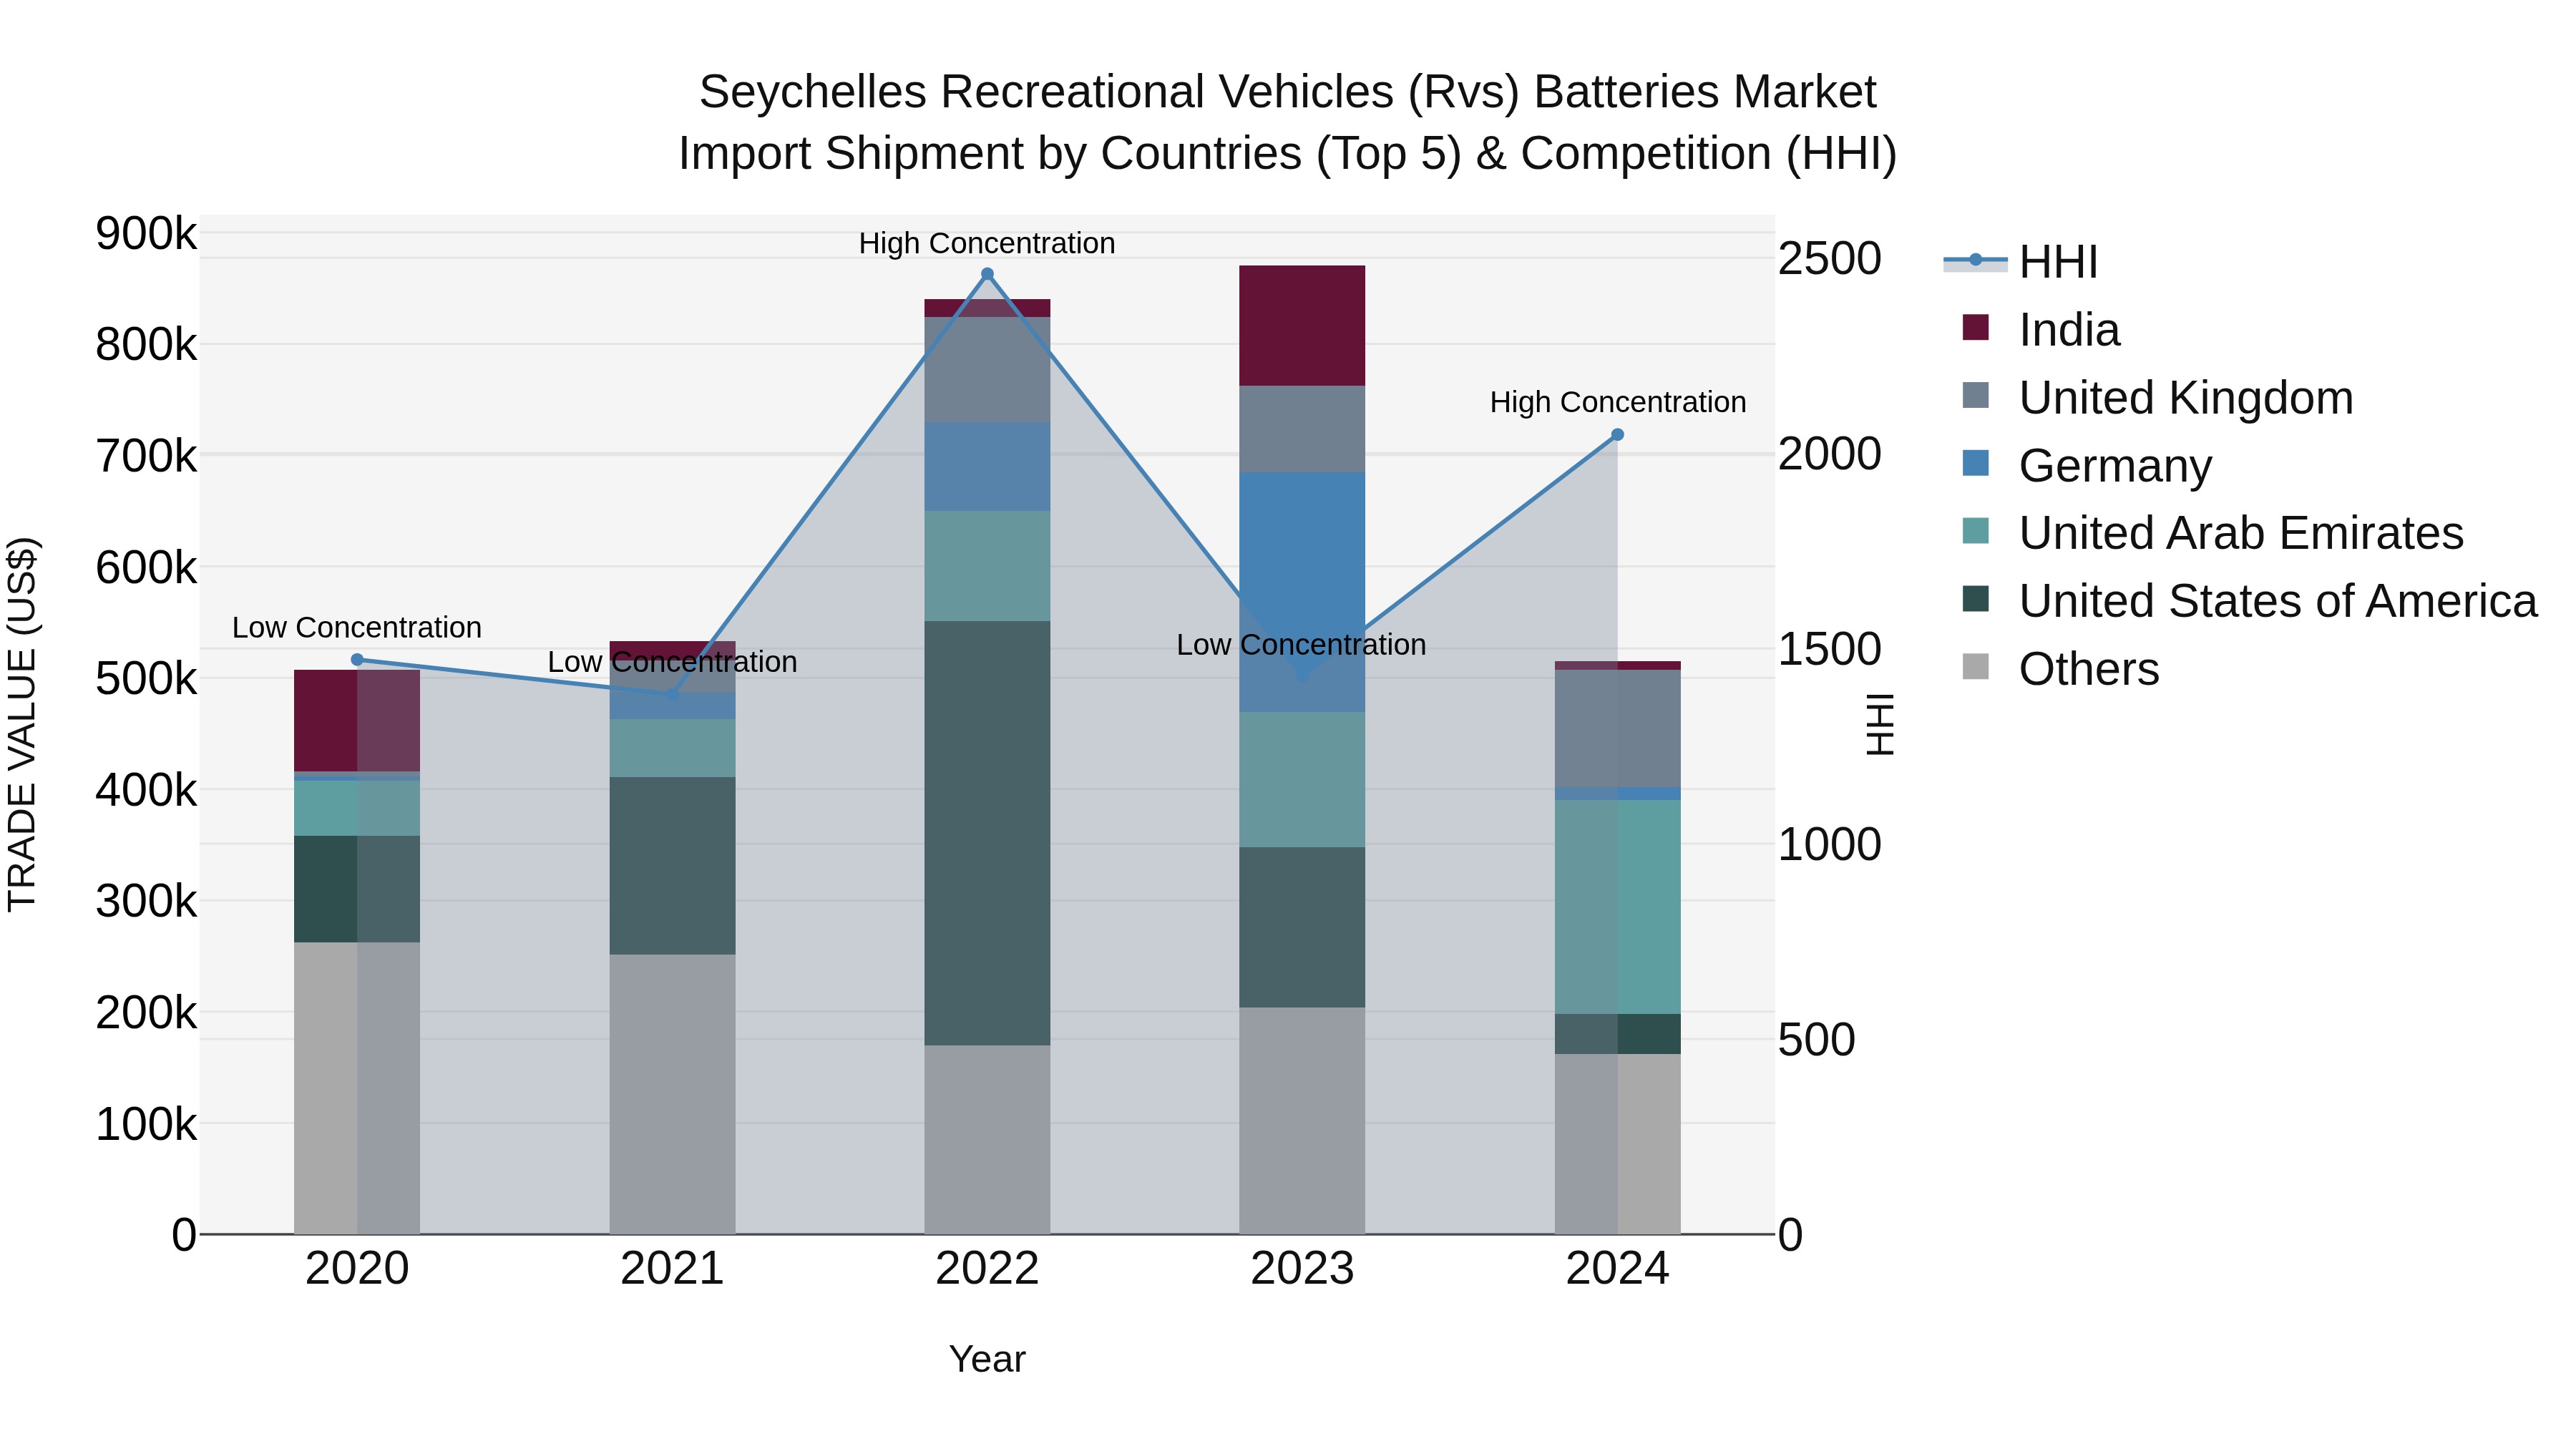The image size is (2576, 1449).
Task: Click the 2024 High Concentration annotation
Action: pos(1618,402)
